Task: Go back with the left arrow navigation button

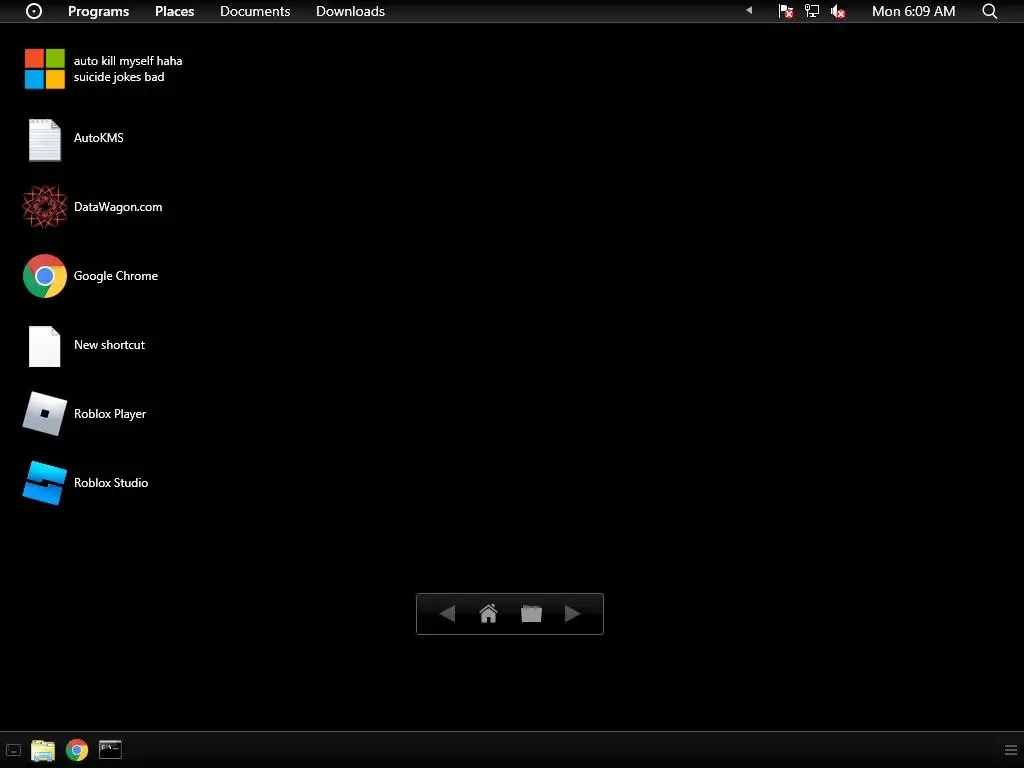Action: pyautogui.click(x=447, y=614)
